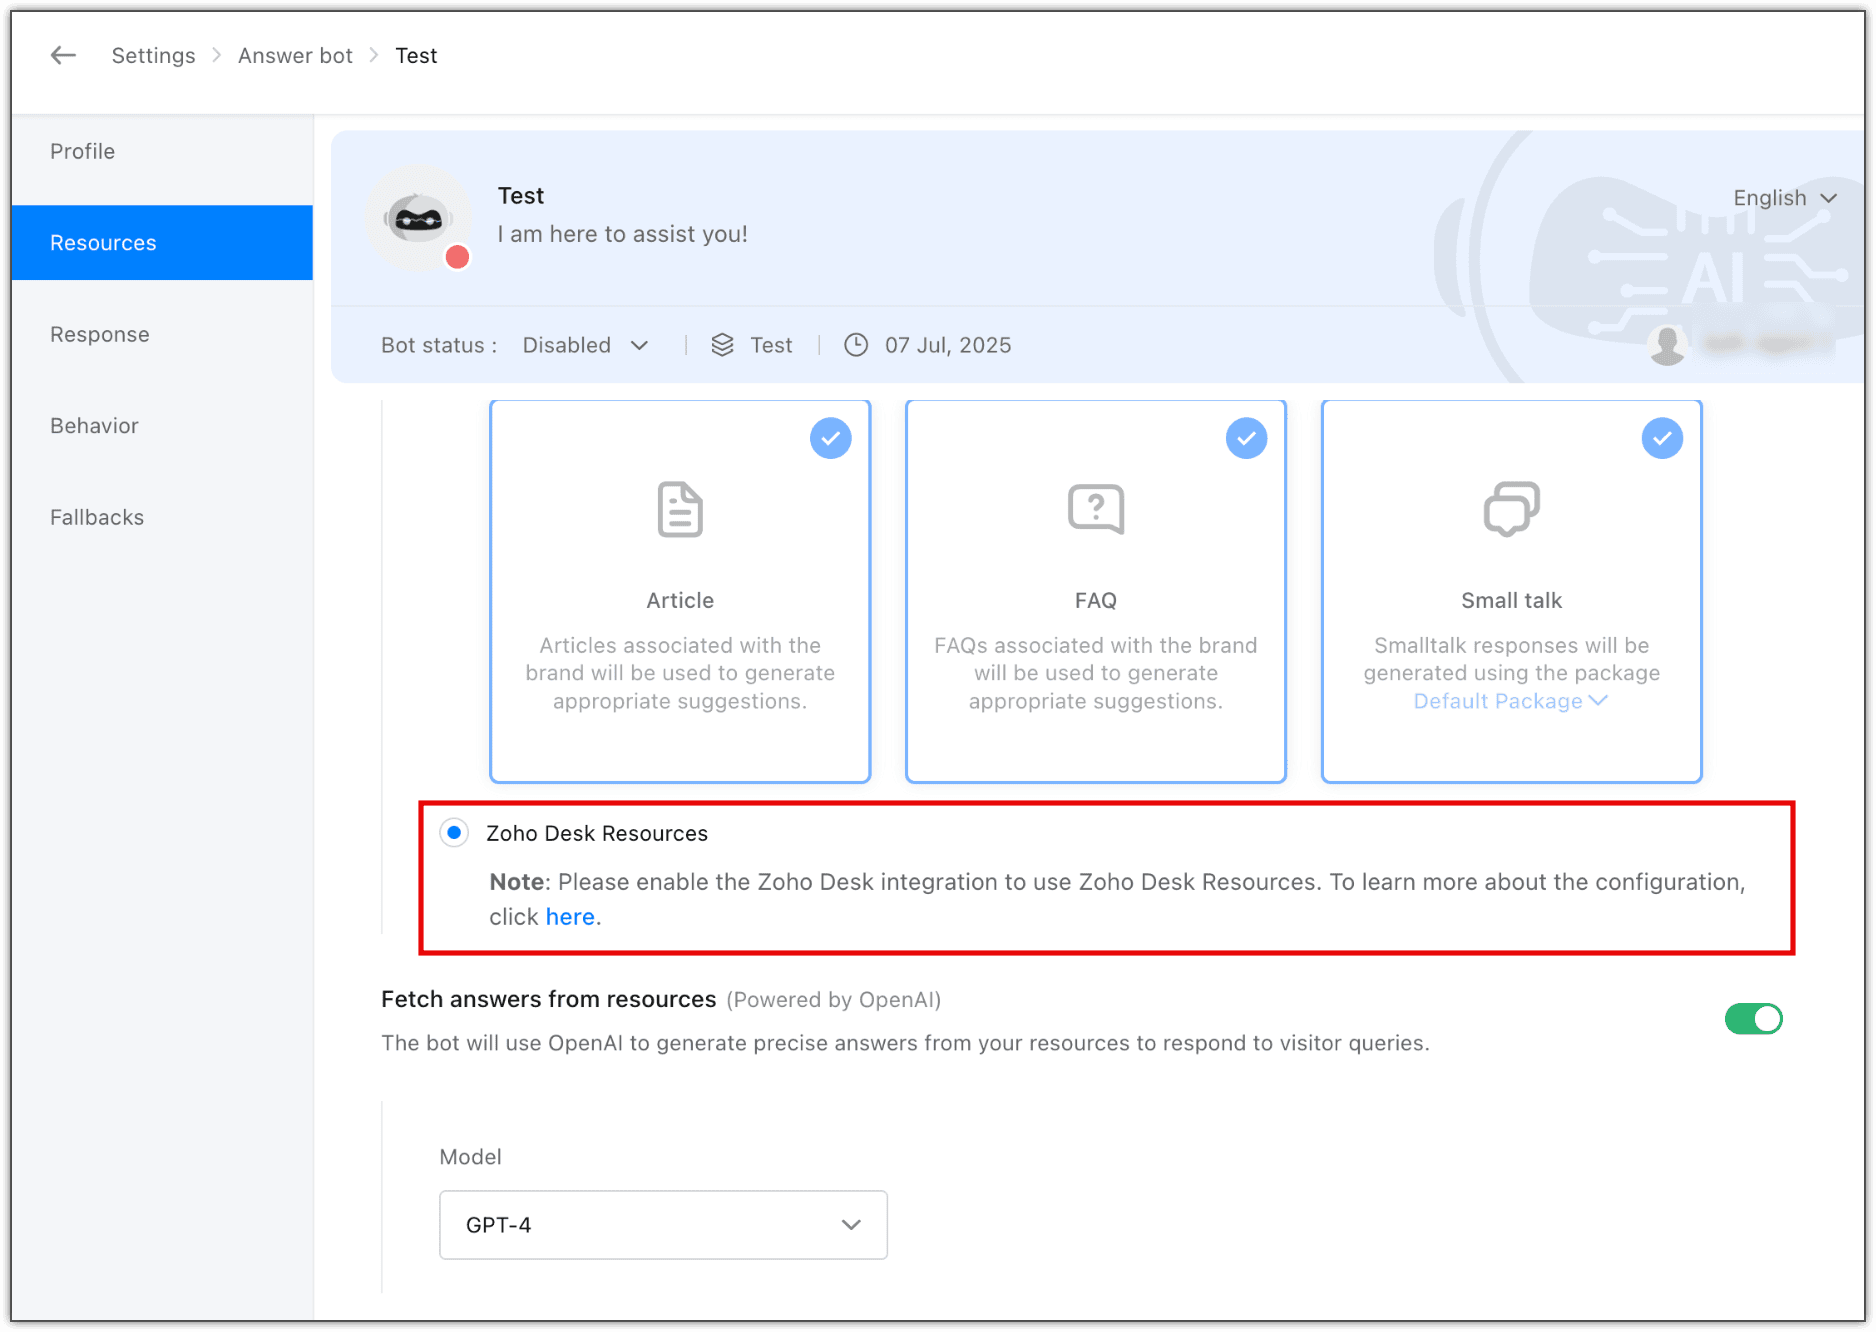Toggle off Fetch answers from resources
The image size is (1876, 1332).
[1754, 1019]
